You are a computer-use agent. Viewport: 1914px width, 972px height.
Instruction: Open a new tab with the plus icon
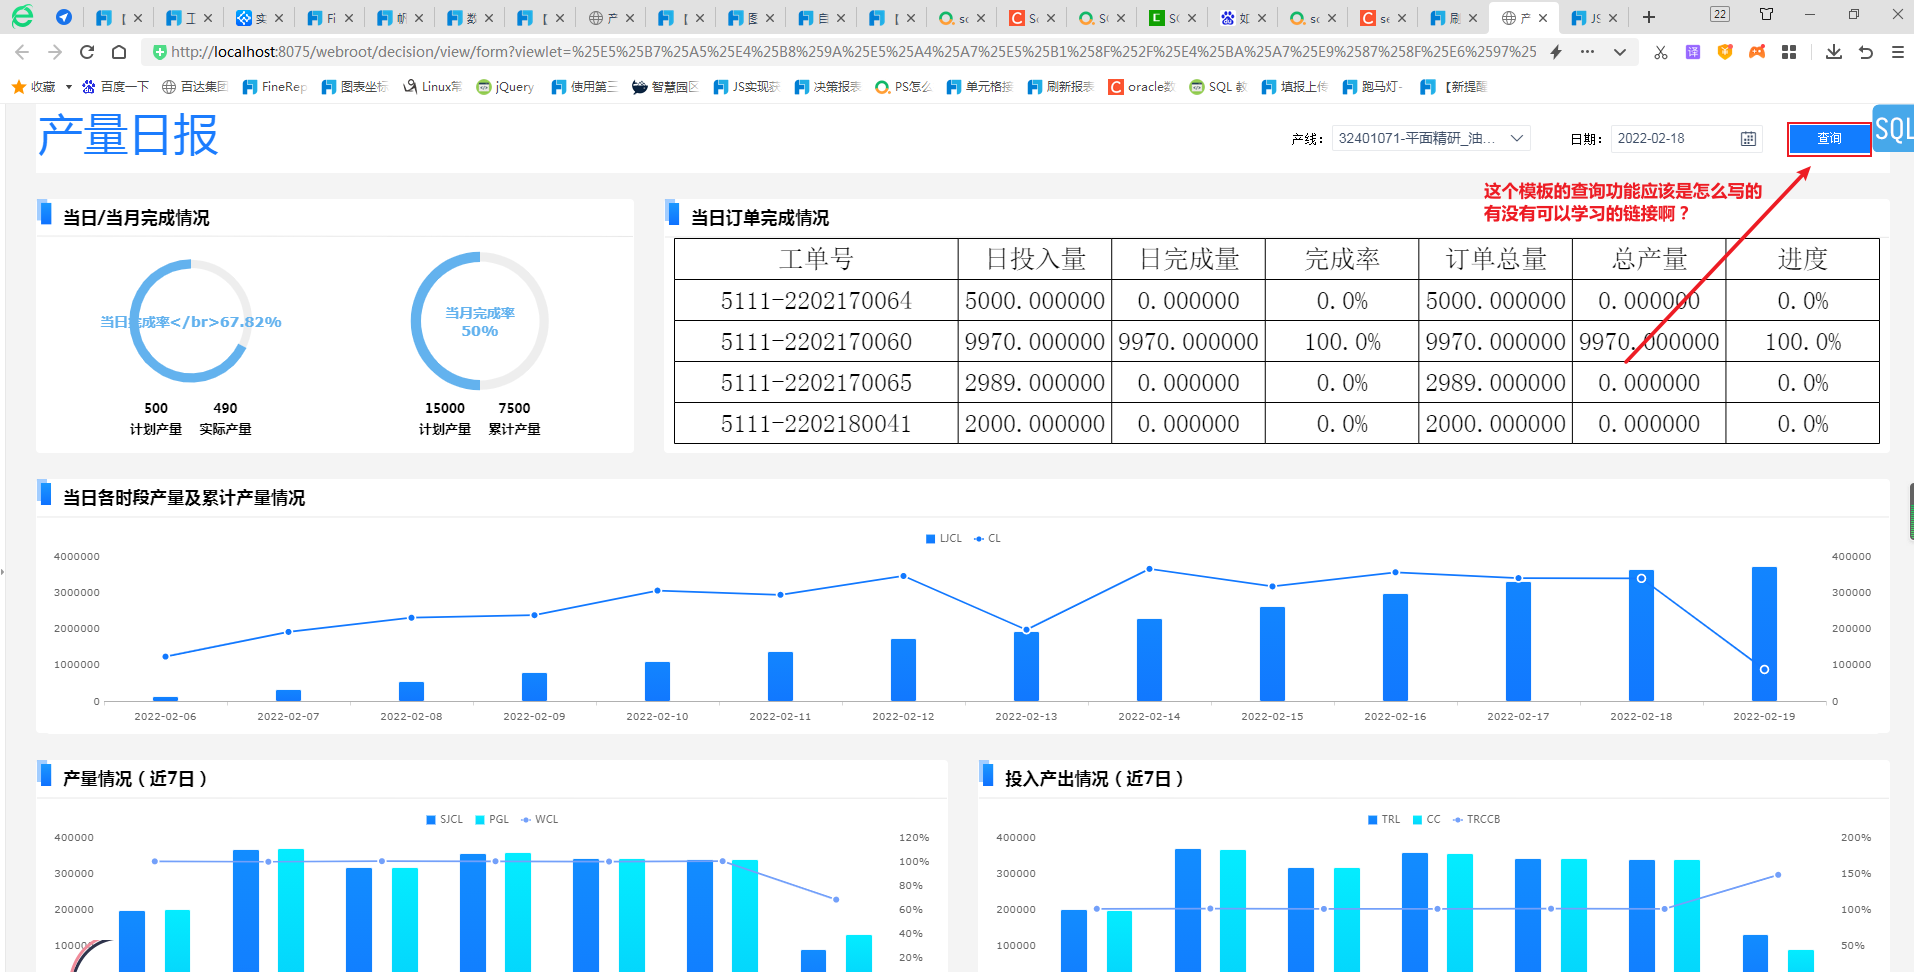1649,17
